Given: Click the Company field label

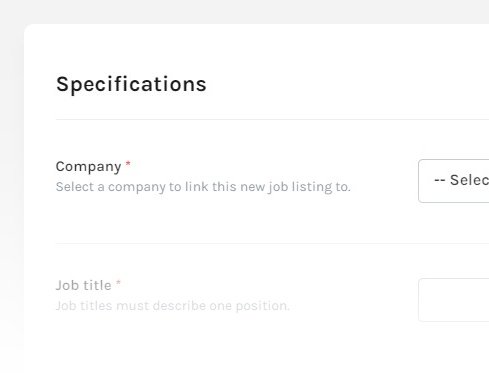Looking at the screenshot, I should click(x=88, y=167).
